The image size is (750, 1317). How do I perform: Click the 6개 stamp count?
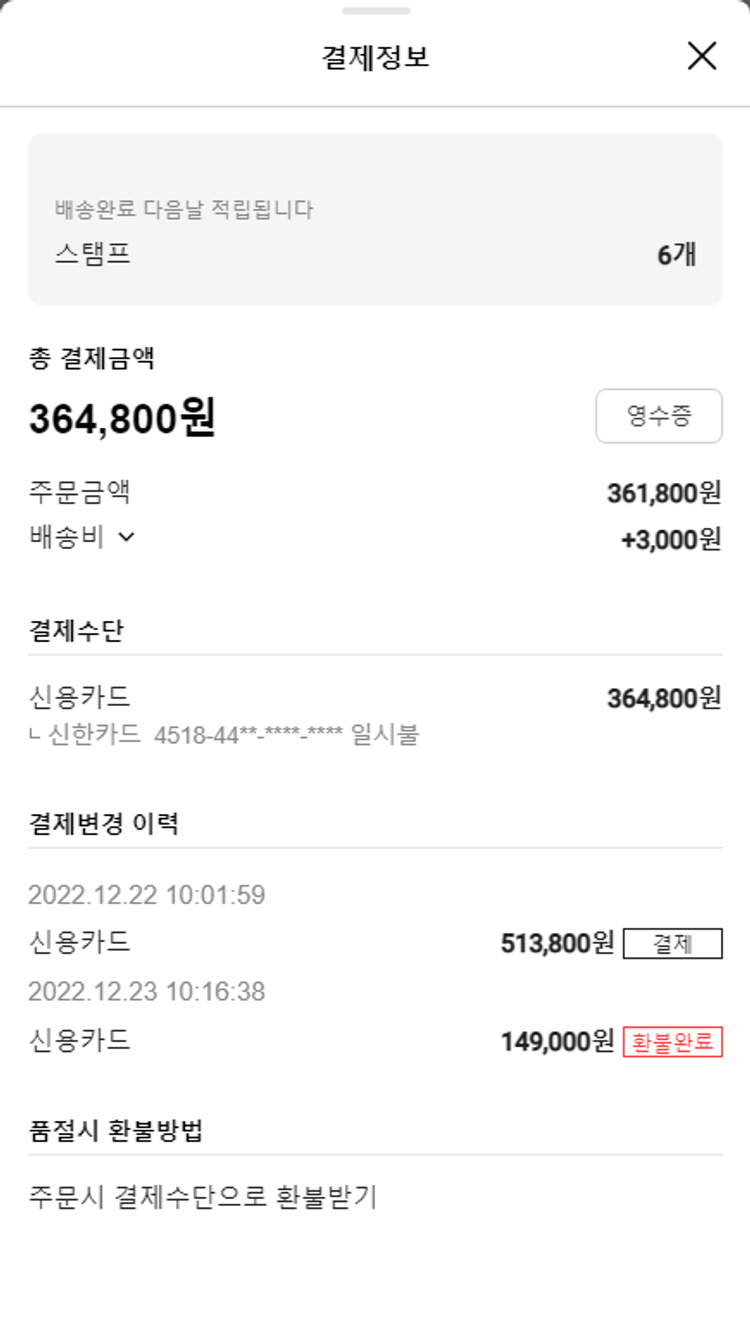coord(676,255)
